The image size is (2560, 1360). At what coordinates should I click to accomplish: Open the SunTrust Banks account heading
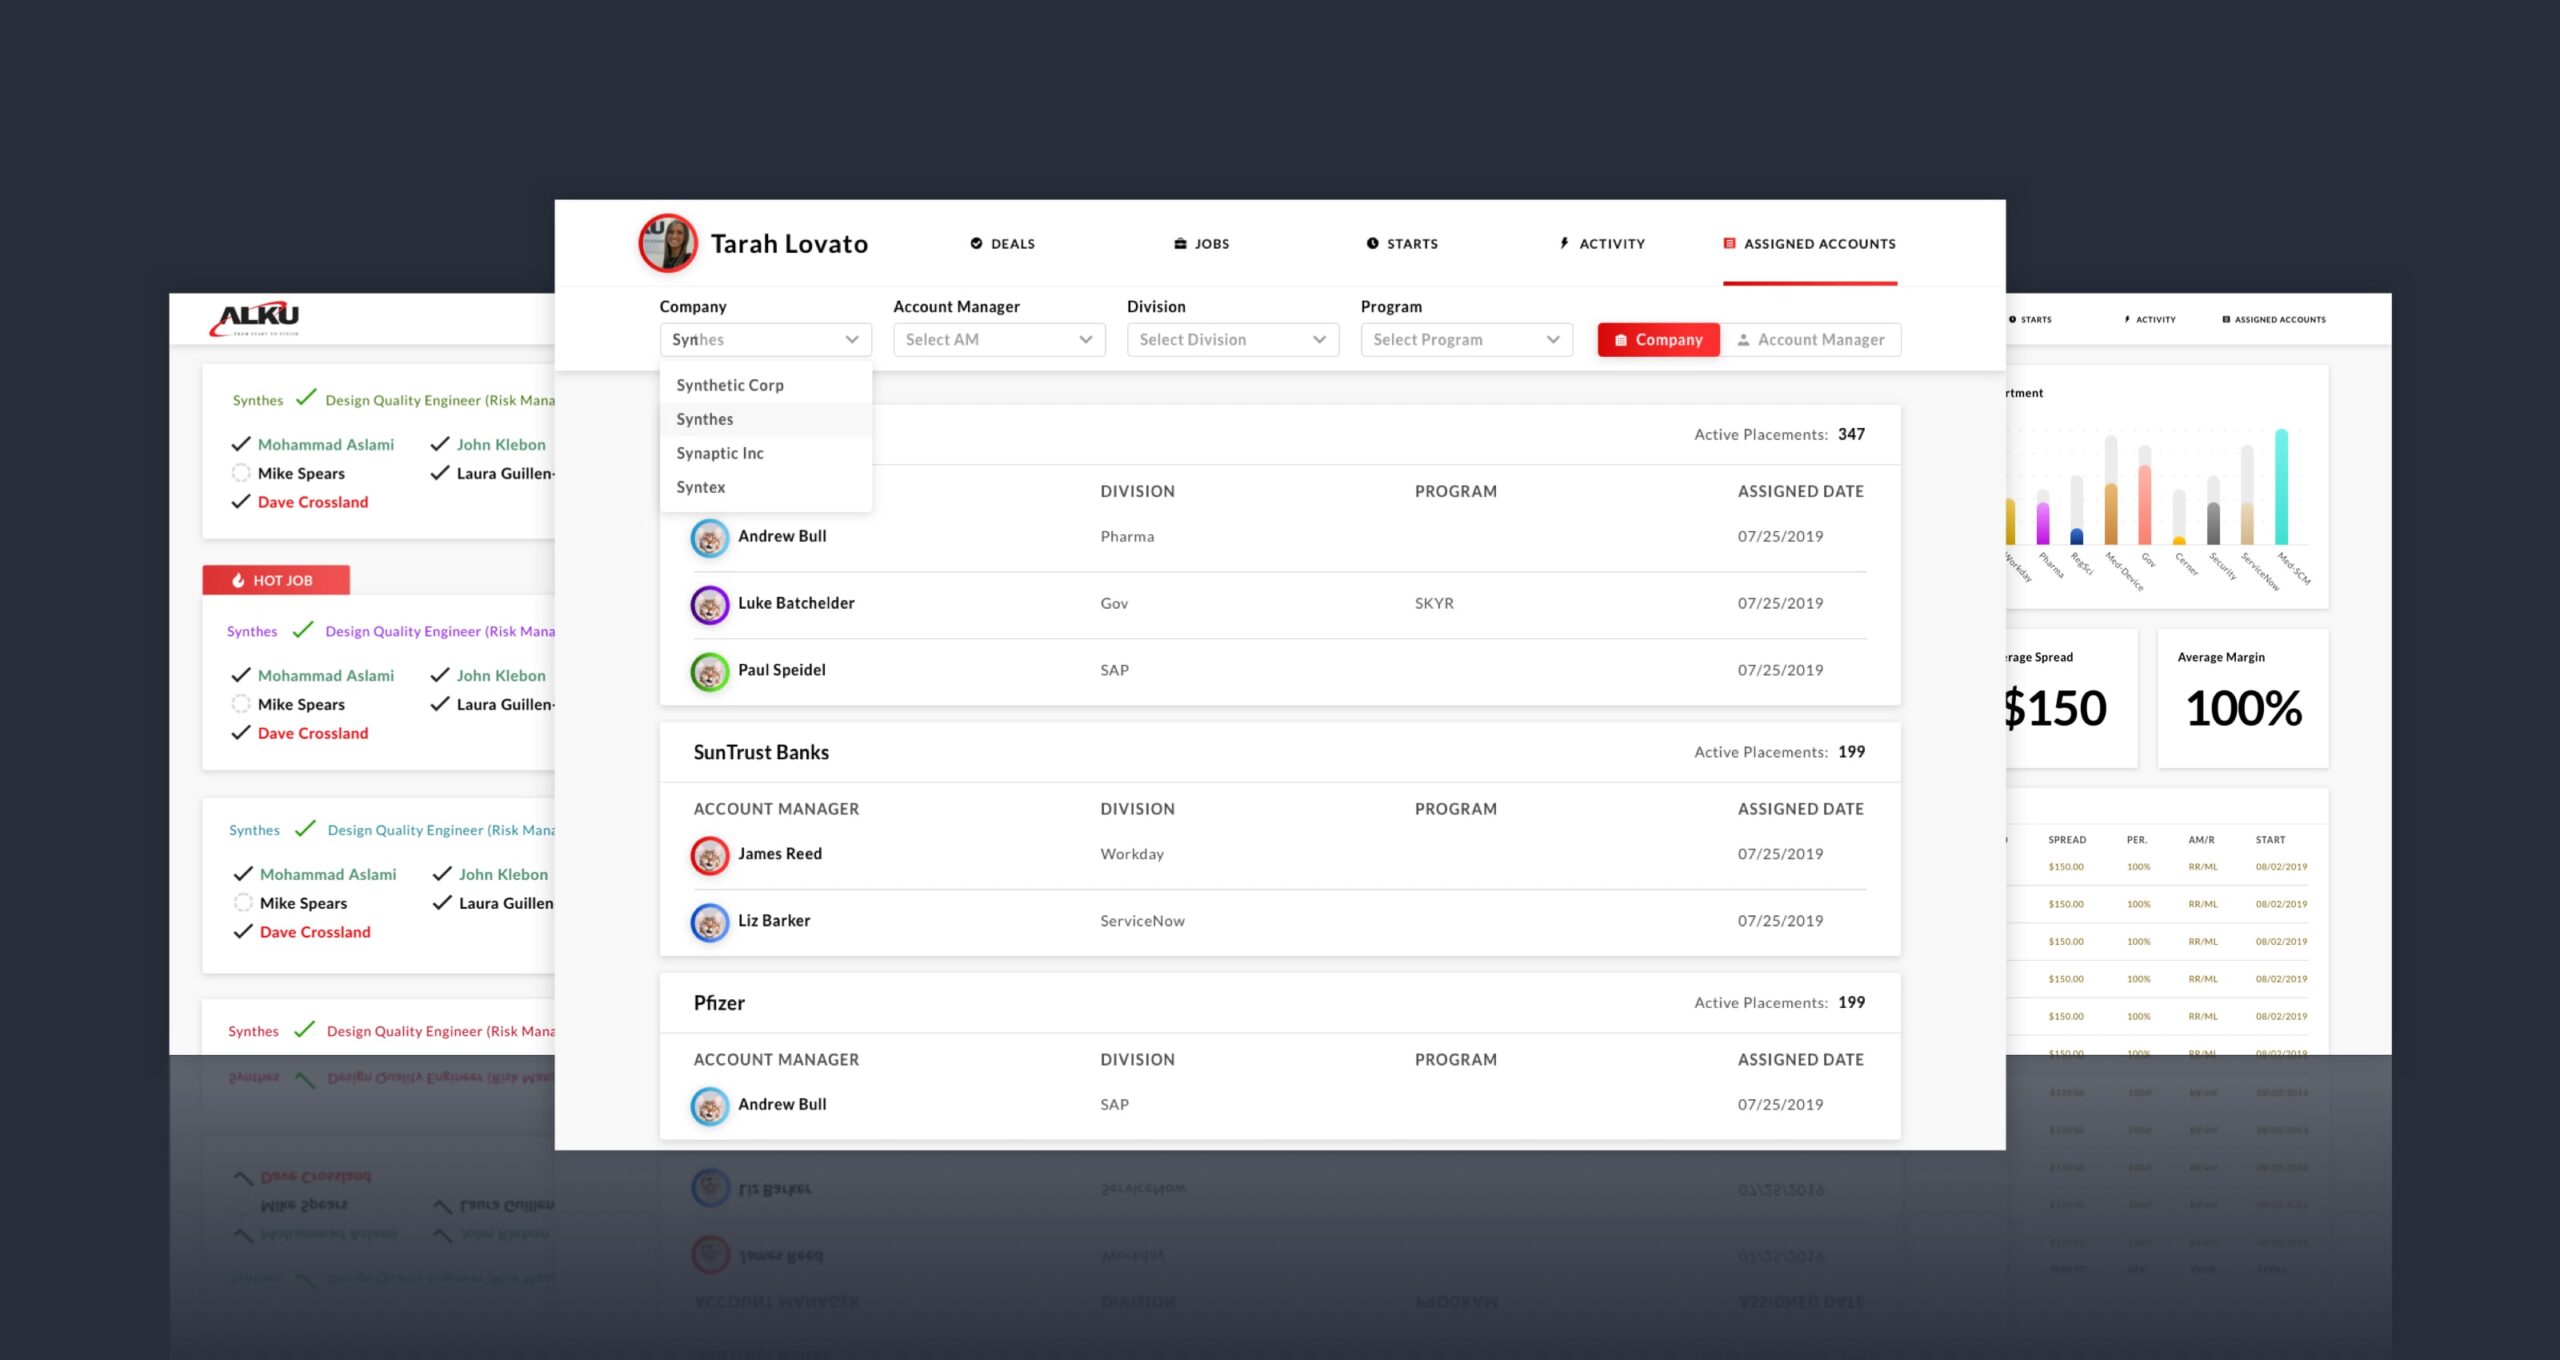(x=761, y=752)
